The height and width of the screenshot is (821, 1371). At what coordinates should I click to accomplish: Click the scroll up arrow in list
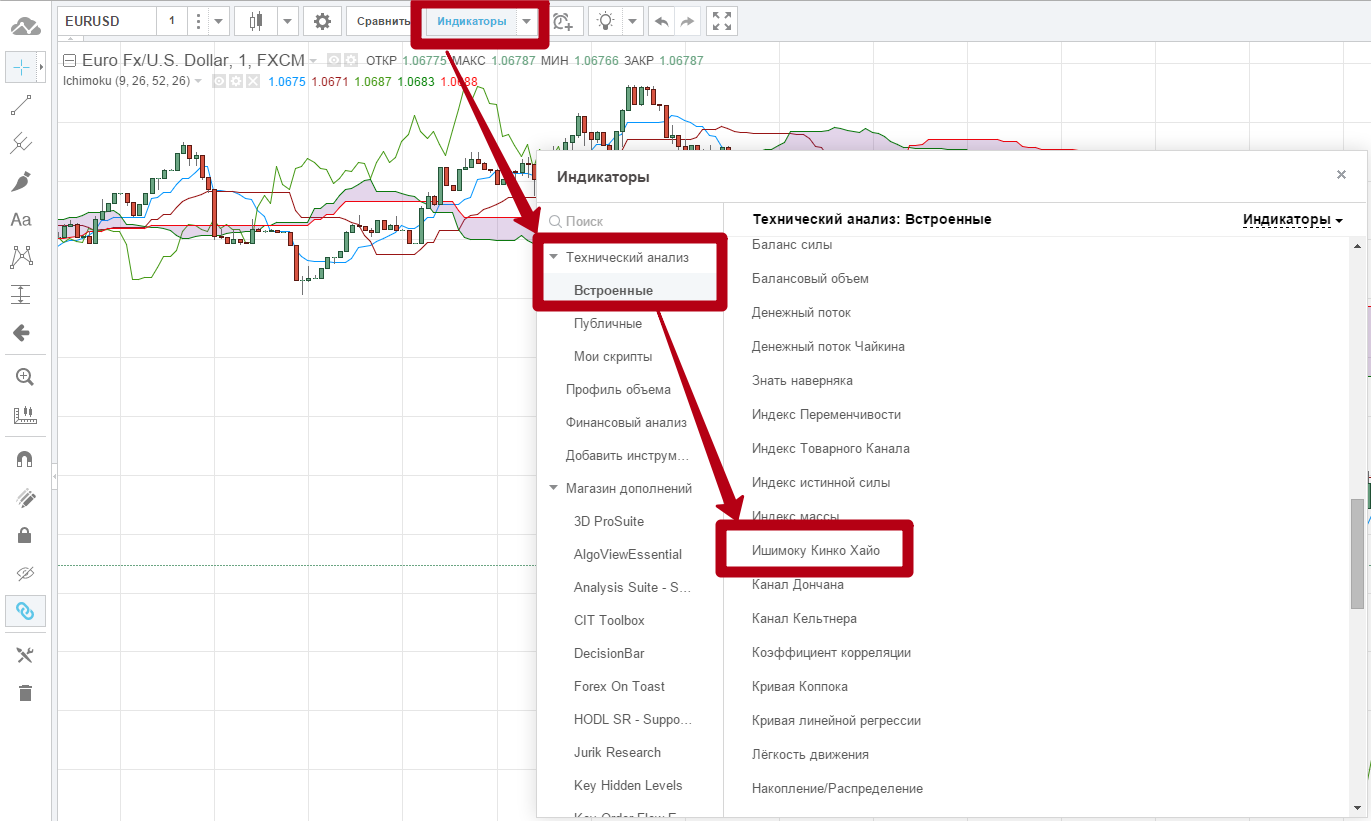click(x=1357, y=246)
